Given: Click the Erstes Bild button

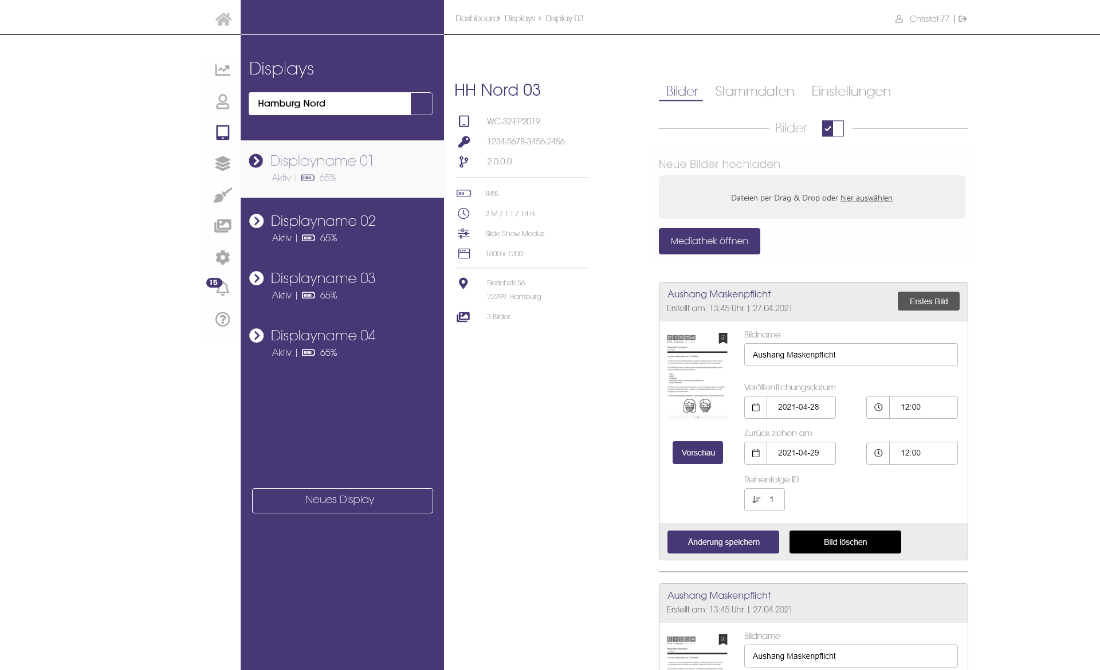Looking at the screenshot, I should point(929,302).
